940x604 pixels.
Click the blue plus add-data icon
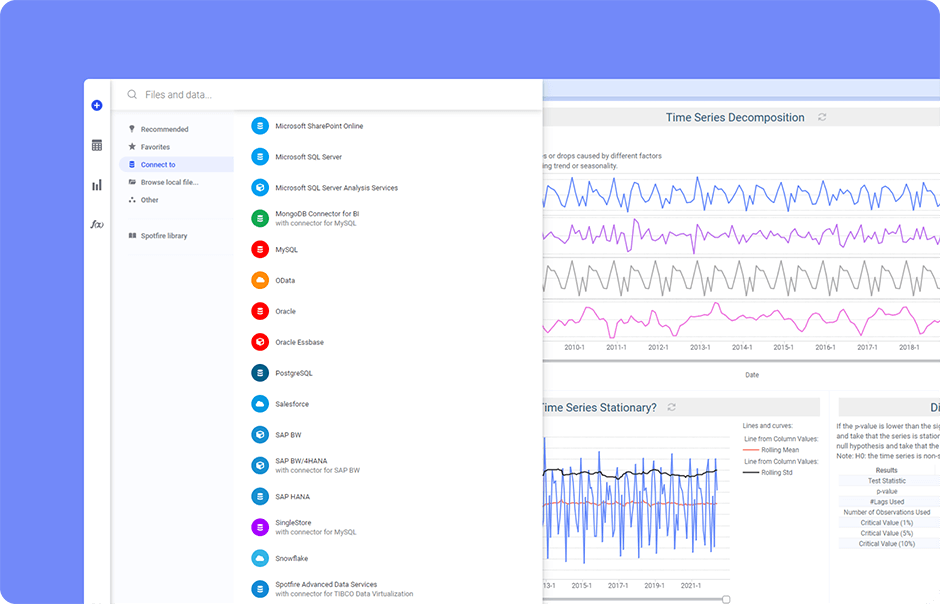[x=97, y=105]
